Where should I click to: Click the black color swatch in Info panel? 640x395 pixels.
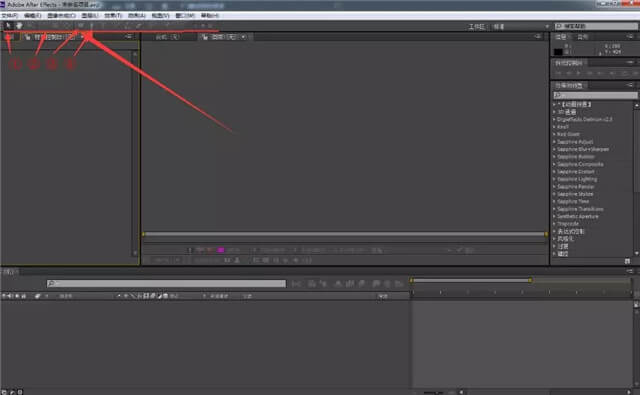click(558, 52)
